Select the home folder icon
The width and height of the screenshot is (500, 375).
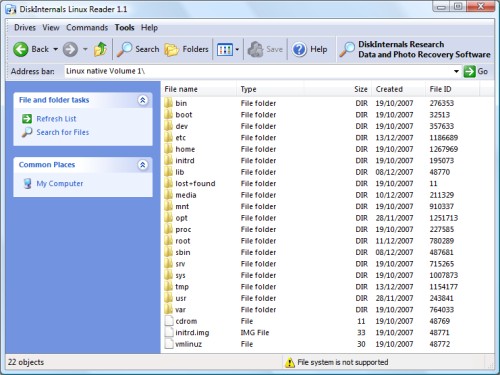tap(168, 149)
